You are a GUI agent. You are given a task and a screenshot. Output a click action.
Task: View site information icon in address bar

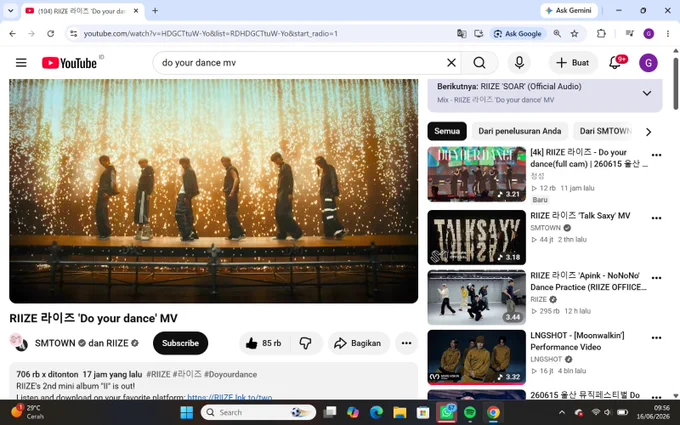coord(73,33)
